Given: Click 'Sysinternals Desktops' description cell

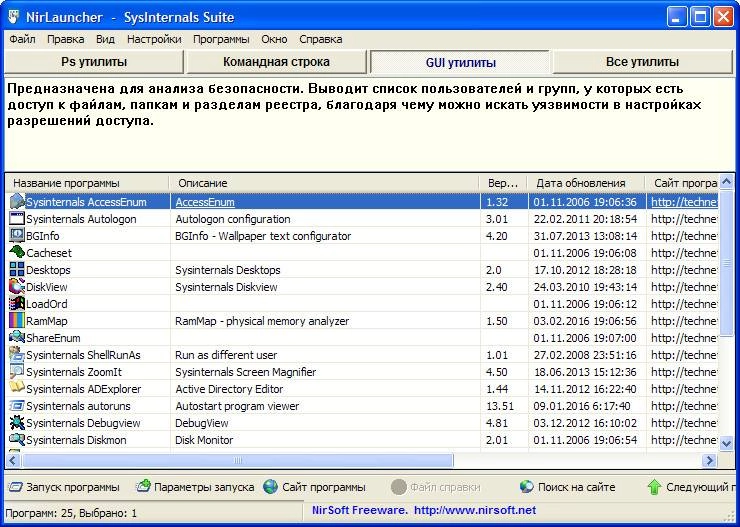Looking at the screenshot, I should [228, 270].
